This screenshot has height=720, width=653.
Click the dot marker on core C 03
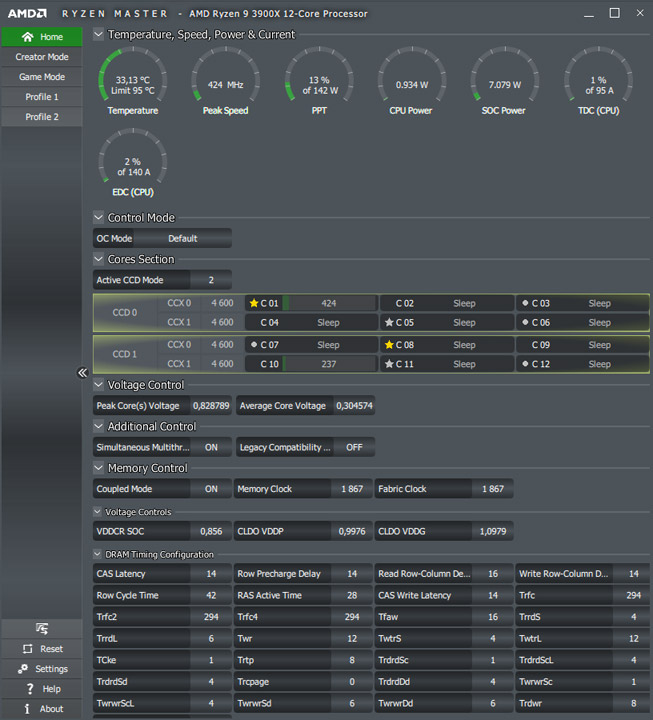525,303
